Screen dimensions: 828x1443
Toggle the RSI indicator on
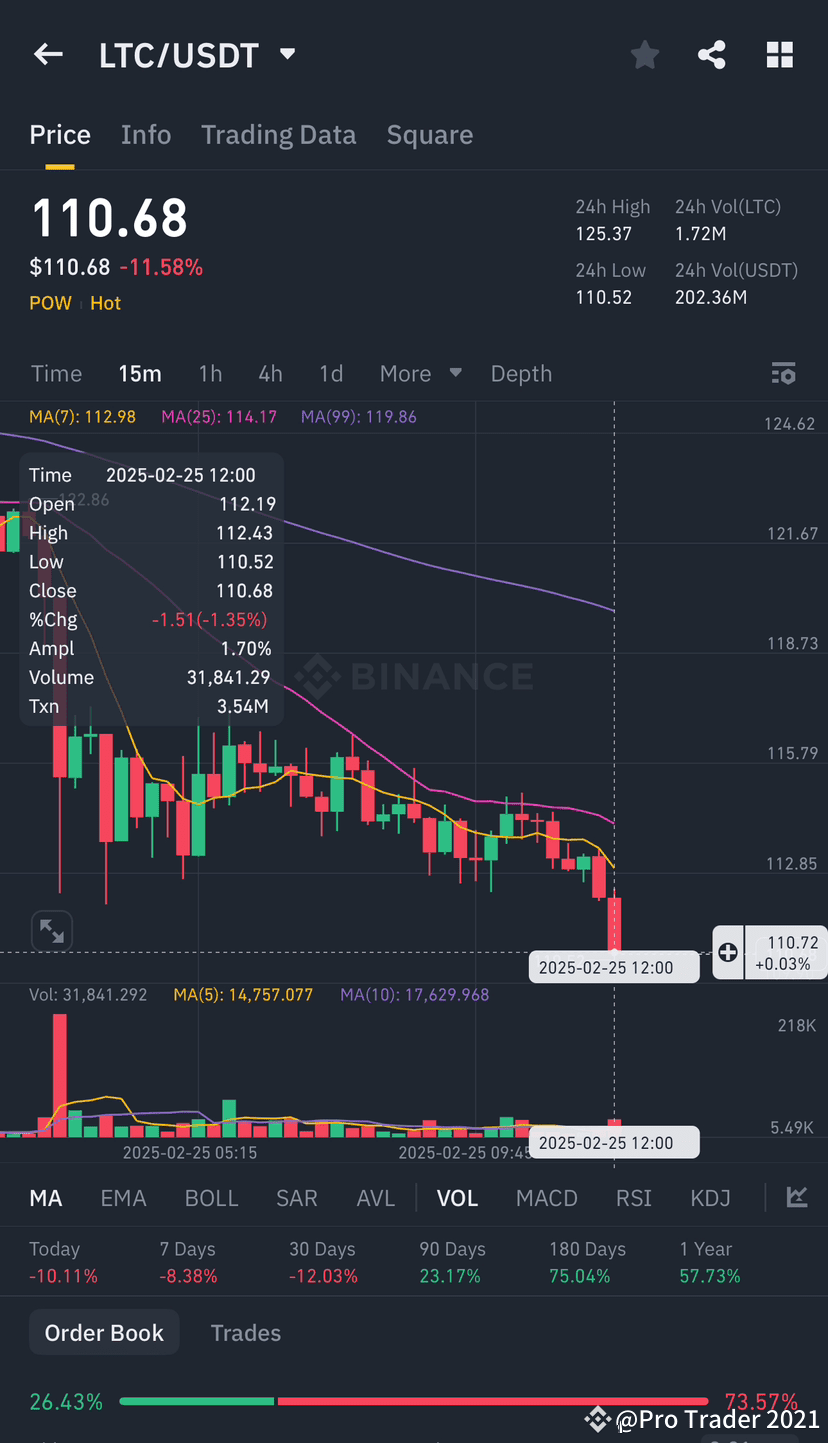pos(633,1197)
